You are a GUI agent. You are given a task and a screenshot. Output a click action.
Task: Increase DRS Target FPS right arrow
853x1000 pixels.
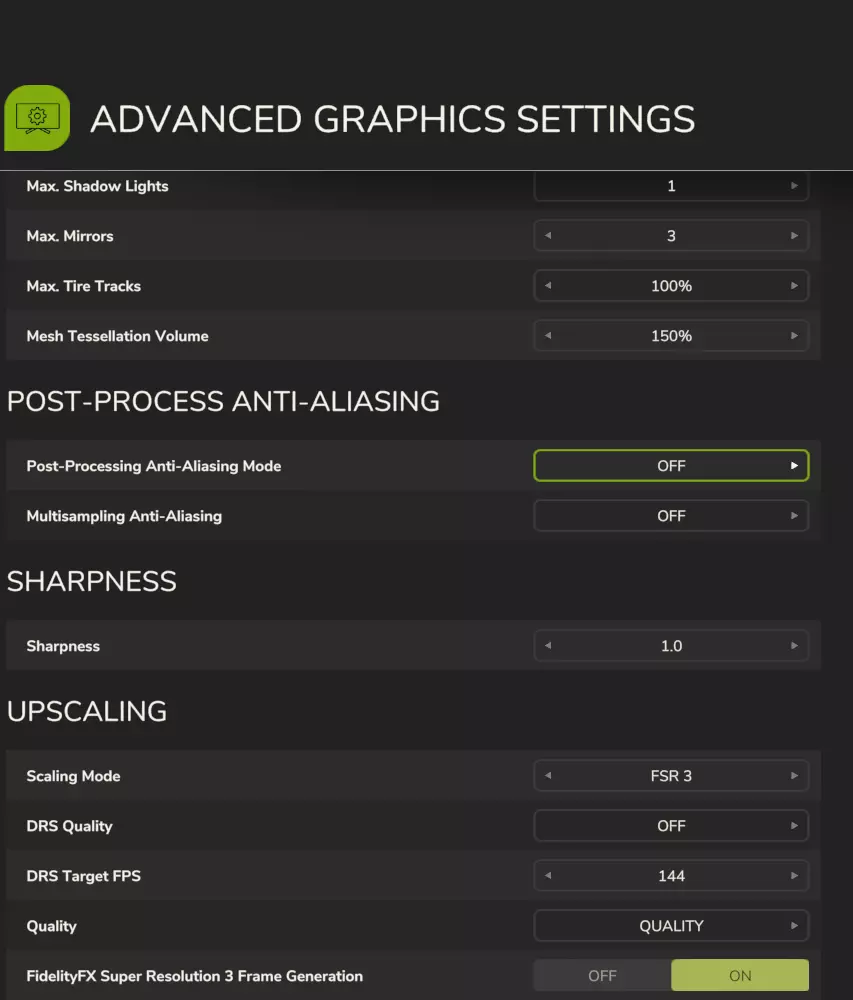coord(794,876)
